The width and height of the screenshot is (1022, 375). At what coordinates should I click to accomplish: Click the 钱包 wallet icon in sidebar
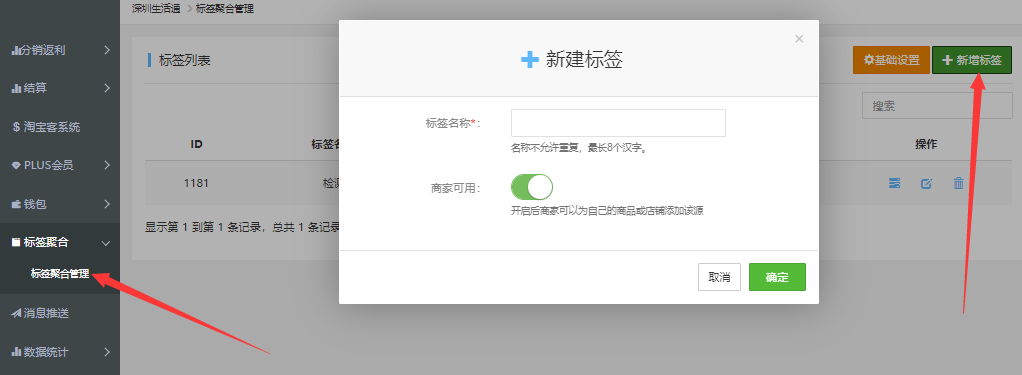coord(16,205)
